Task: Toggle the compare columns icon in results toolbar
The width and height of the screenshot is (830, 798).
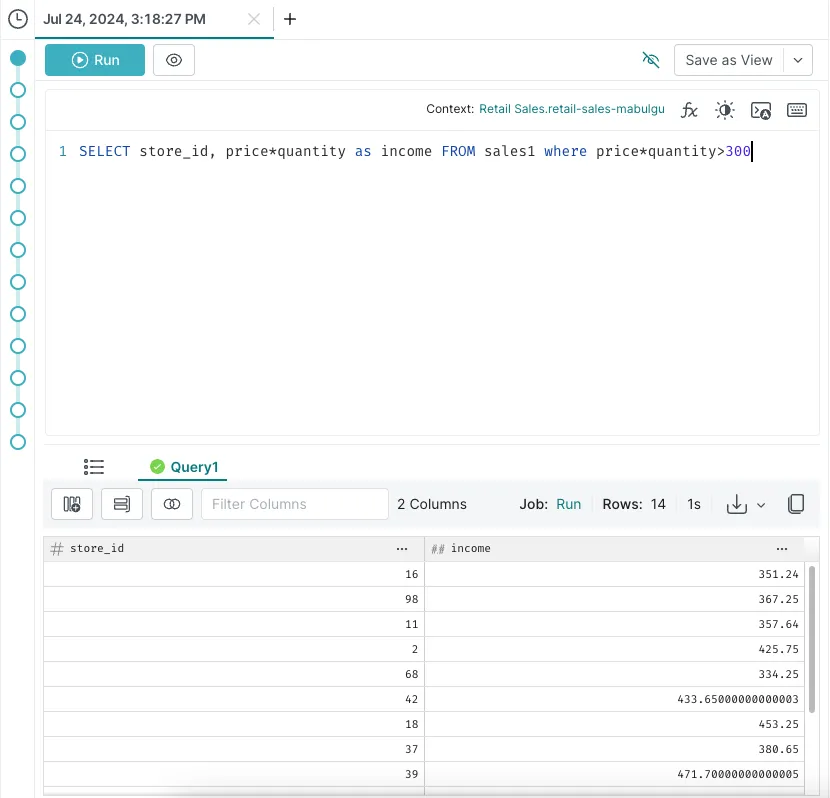Action: tap(171, 504)
